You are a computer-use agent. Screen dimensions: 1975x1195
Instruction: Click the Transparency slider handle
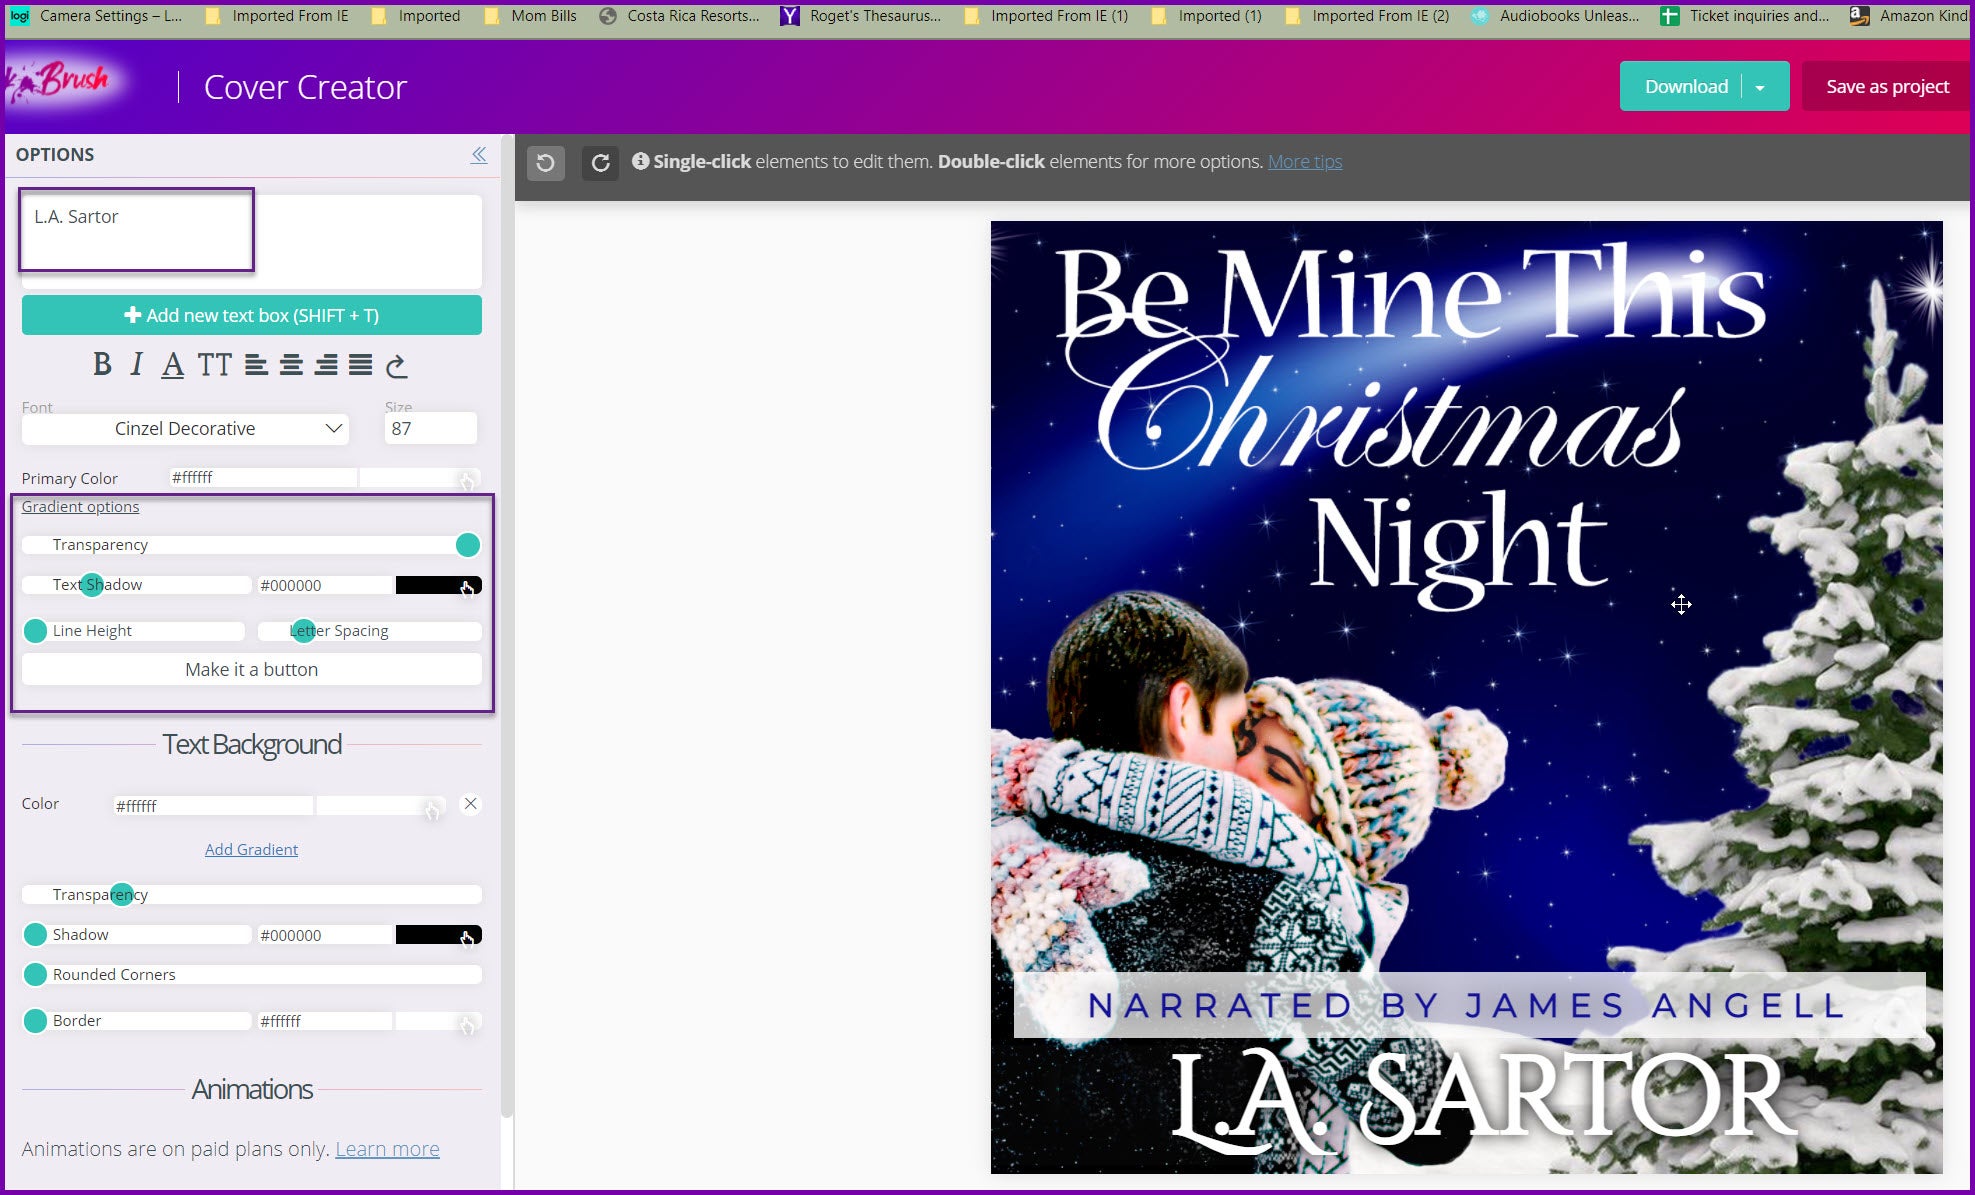coord(467,545)
